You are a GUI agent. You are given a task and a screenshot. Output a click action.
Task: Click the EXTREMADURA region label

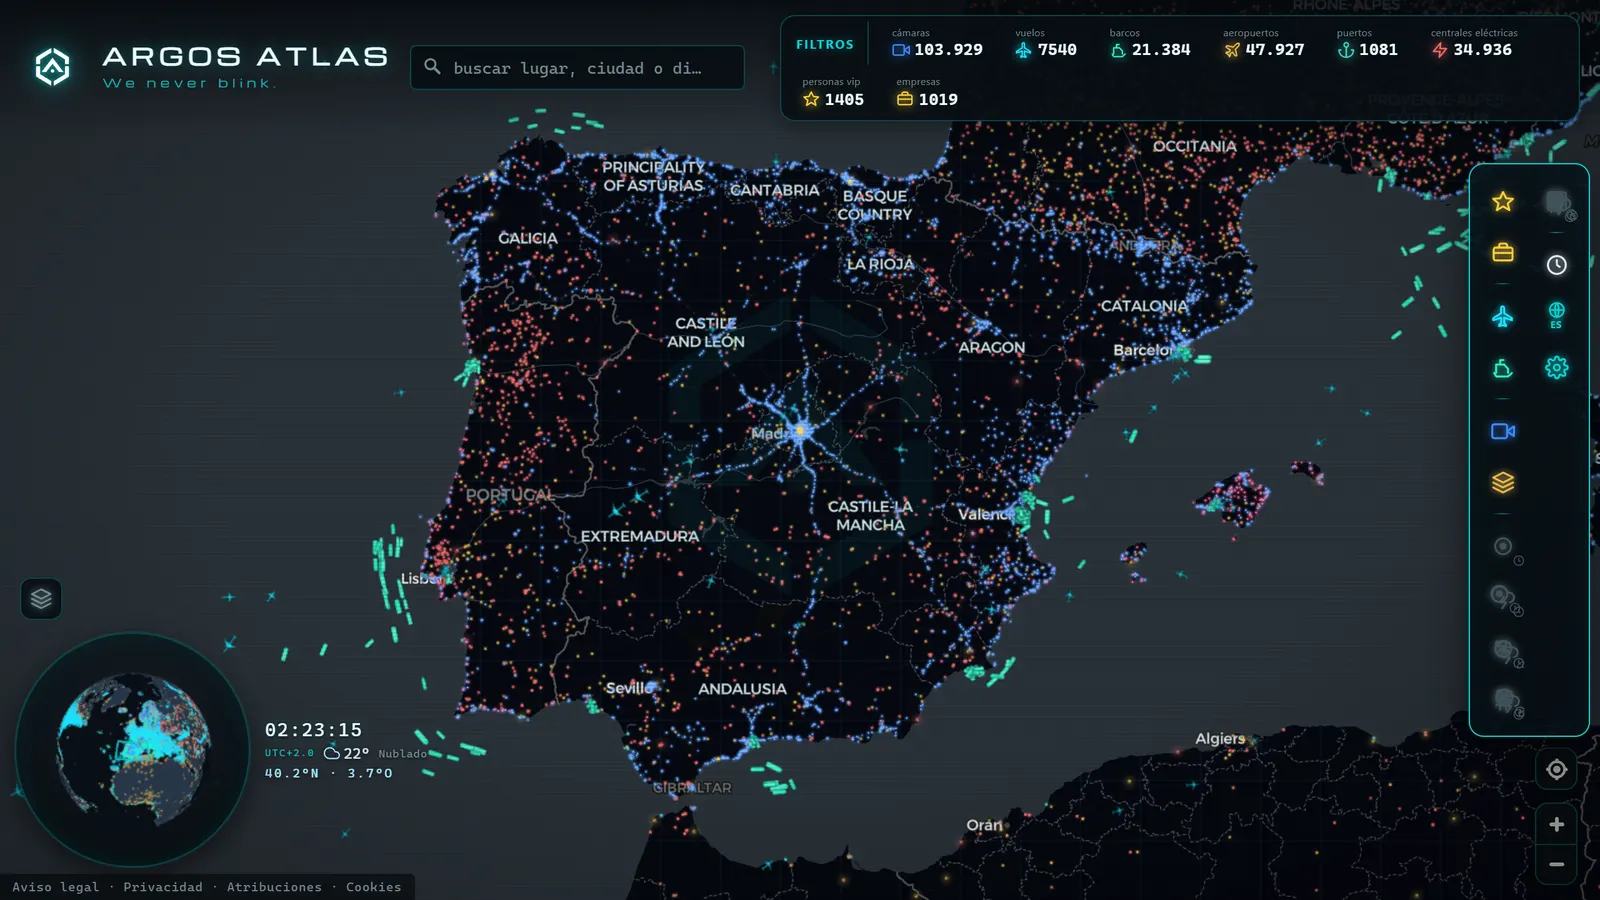(x=640, y=536)
